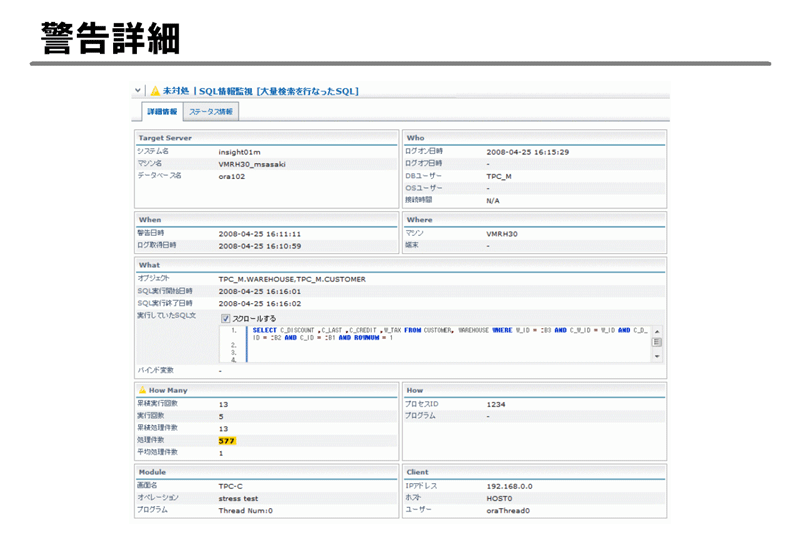The height and width of the screenshot is (550, 800).
Task: Click the database name ora102
Action: [x=231, y=176]
